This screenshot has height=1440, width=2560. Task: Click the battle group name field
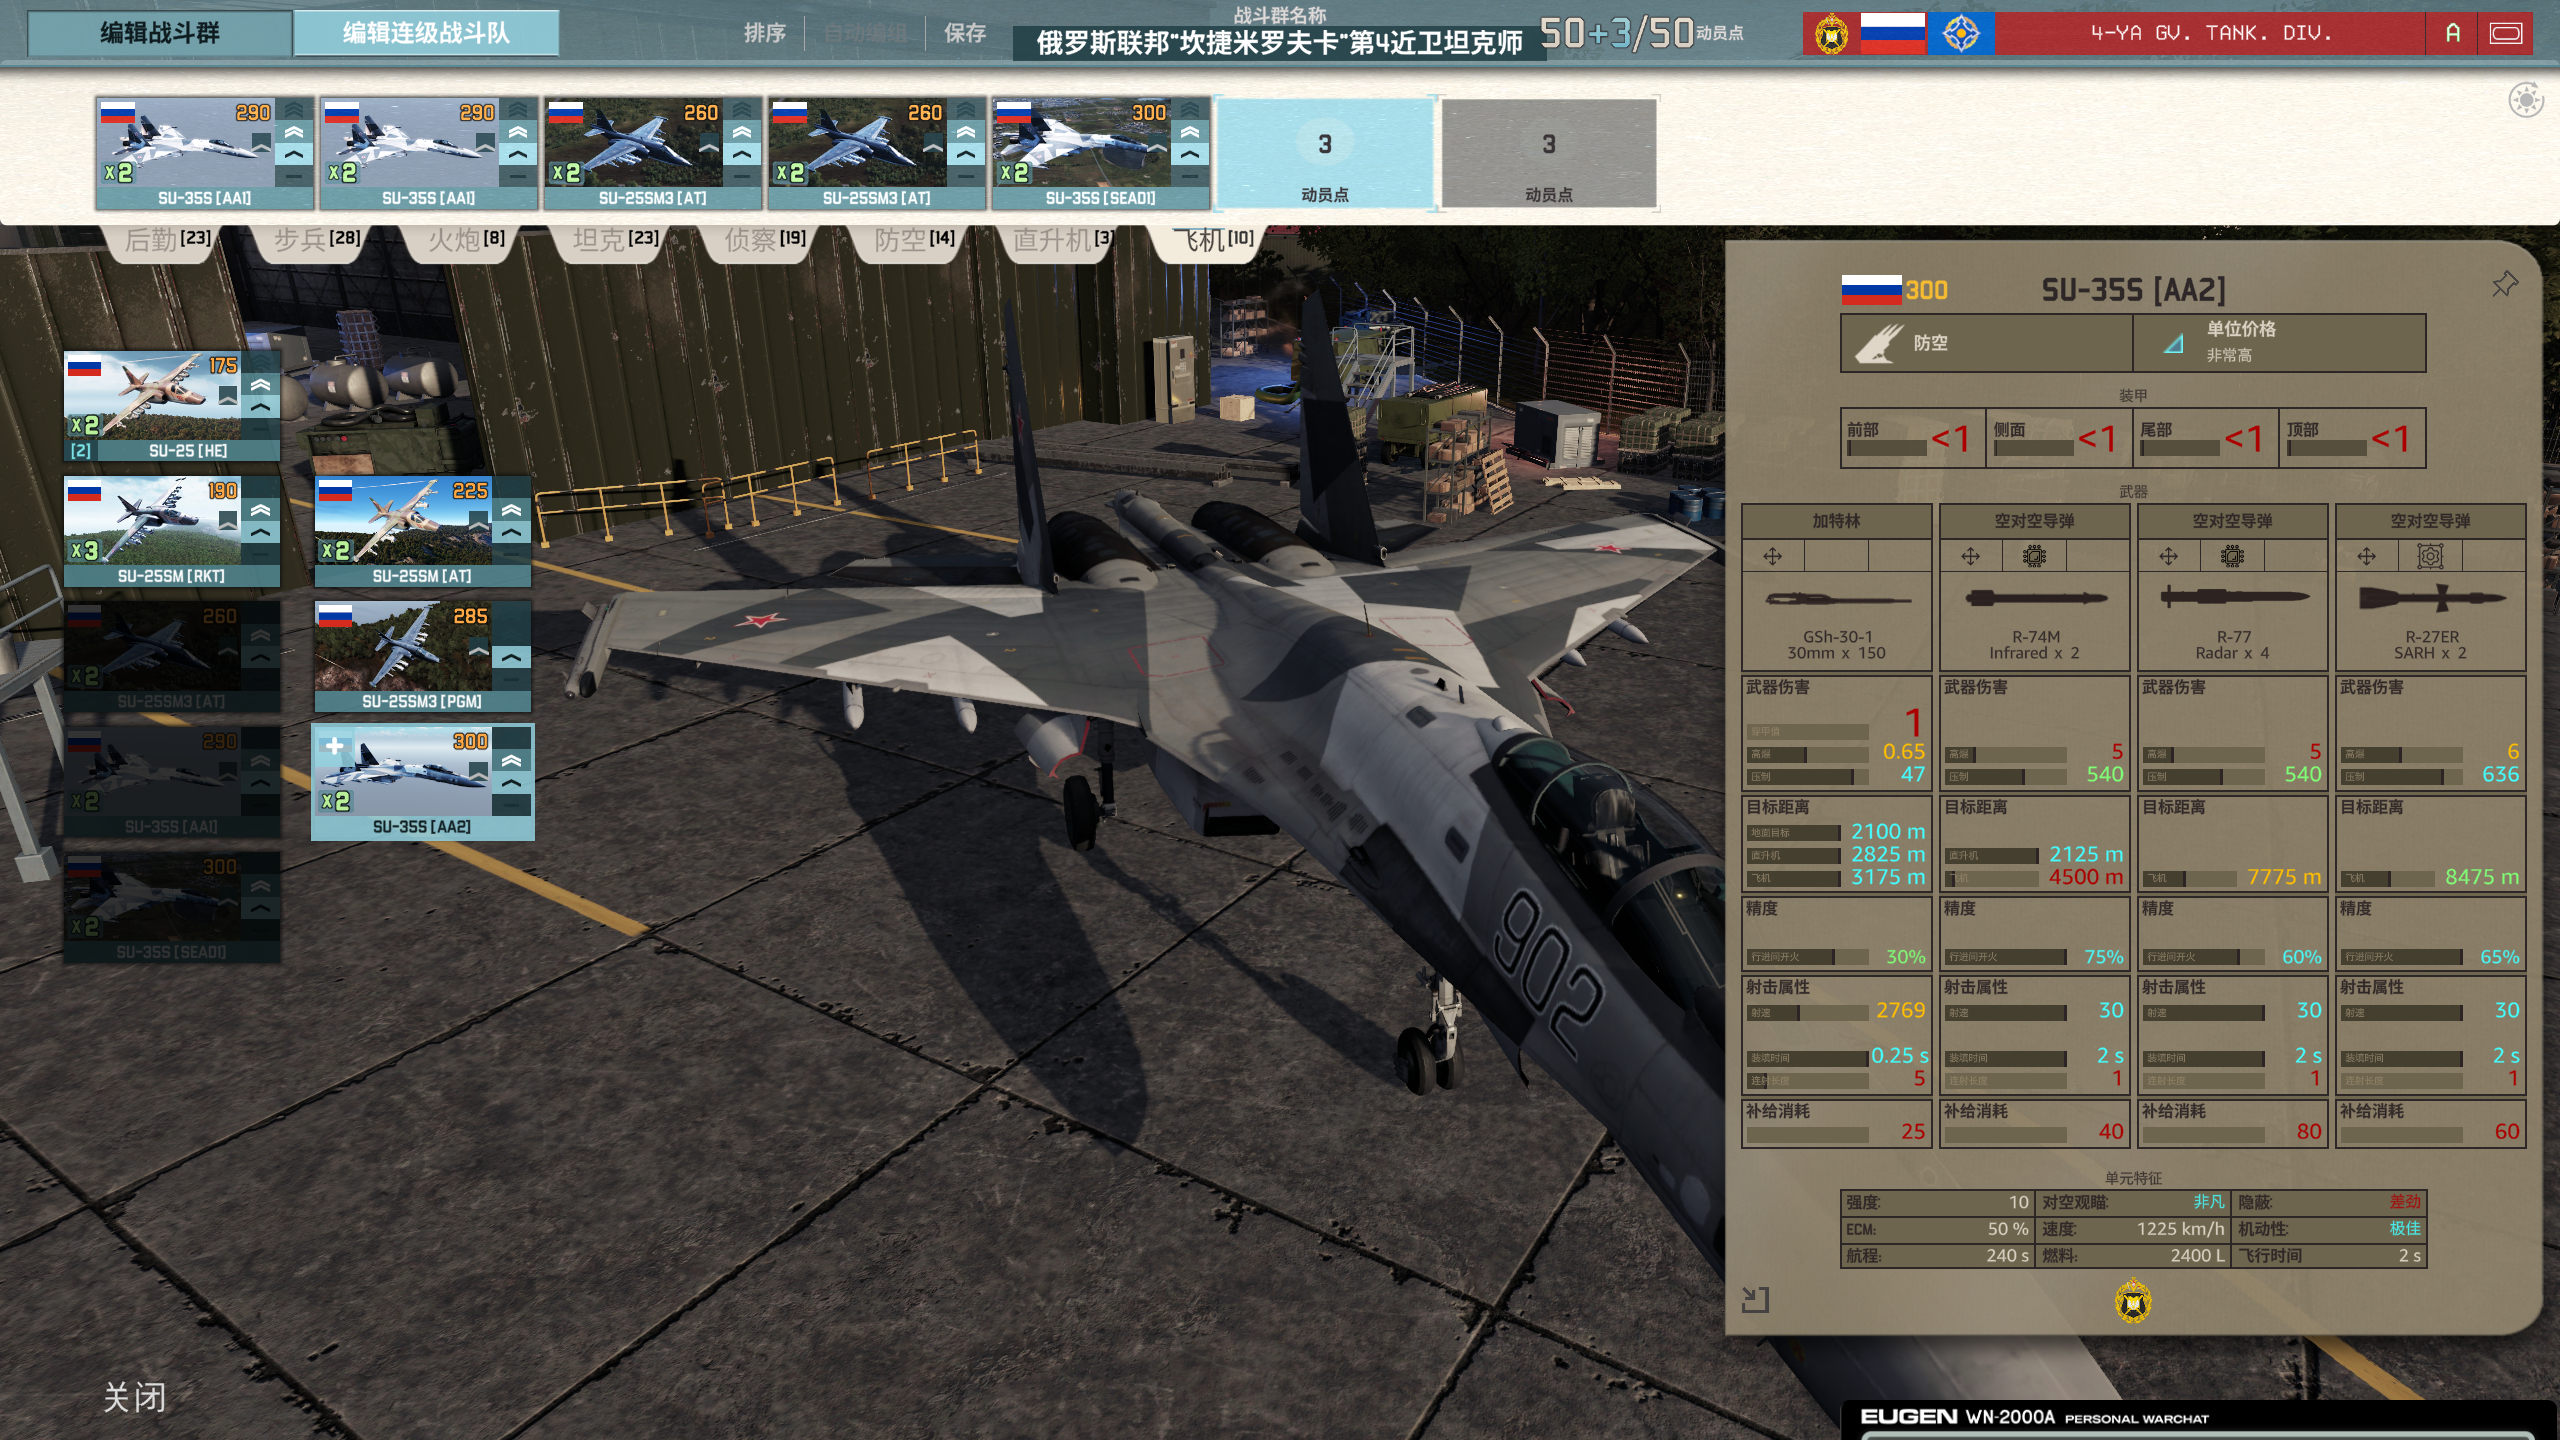click(1279, 43)
